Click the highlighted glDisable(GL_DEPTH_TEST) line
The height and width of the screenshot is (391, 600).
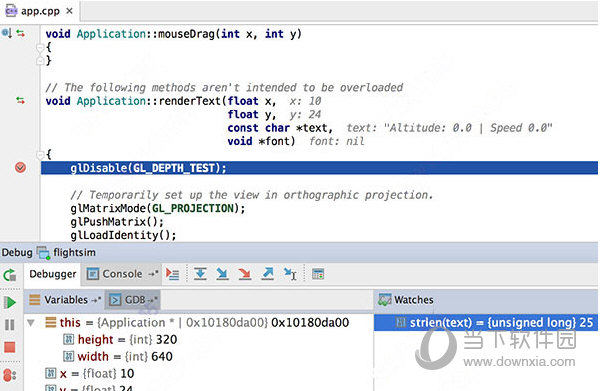point(319,168)
